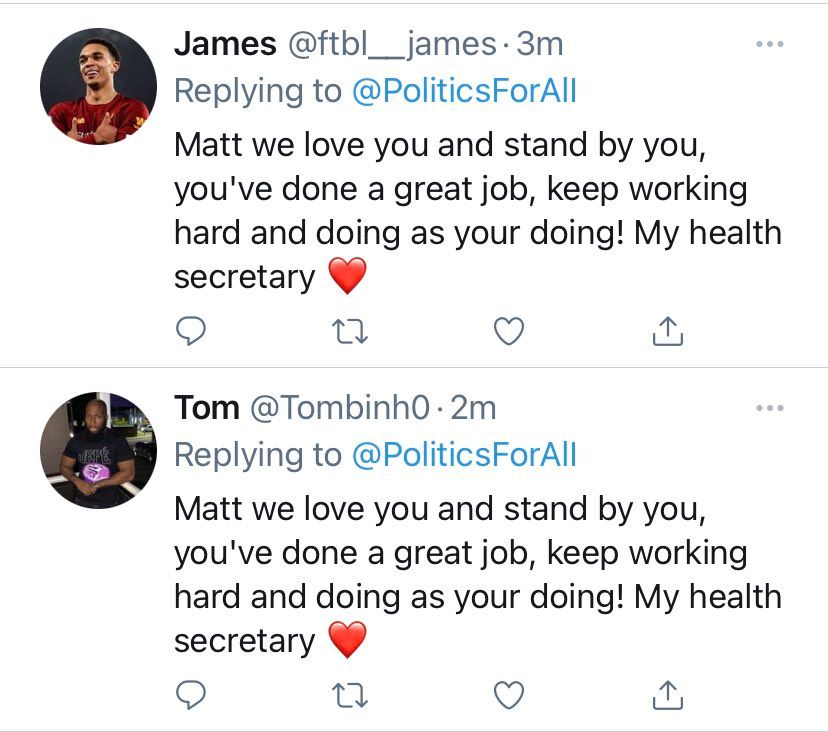Like James's tweet with the heart icon
Image resolution: width=828 pixels, height=732 pixels.
510,331
